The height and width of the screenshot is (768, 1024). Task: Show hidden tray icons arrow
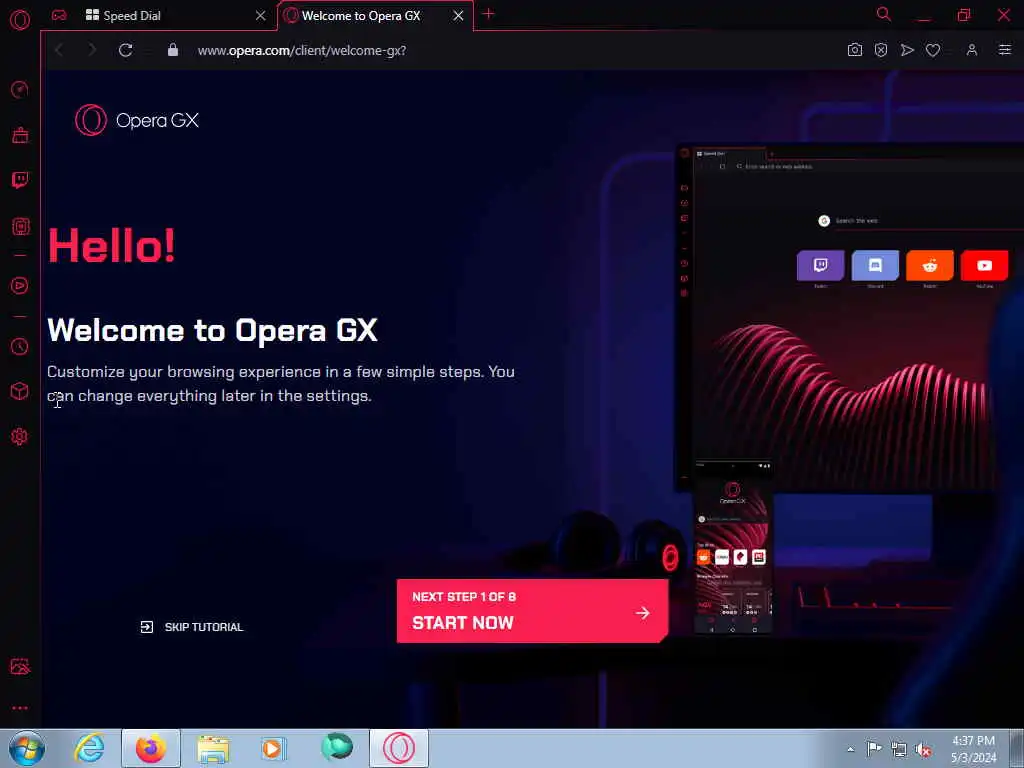[x=850, y=750]
